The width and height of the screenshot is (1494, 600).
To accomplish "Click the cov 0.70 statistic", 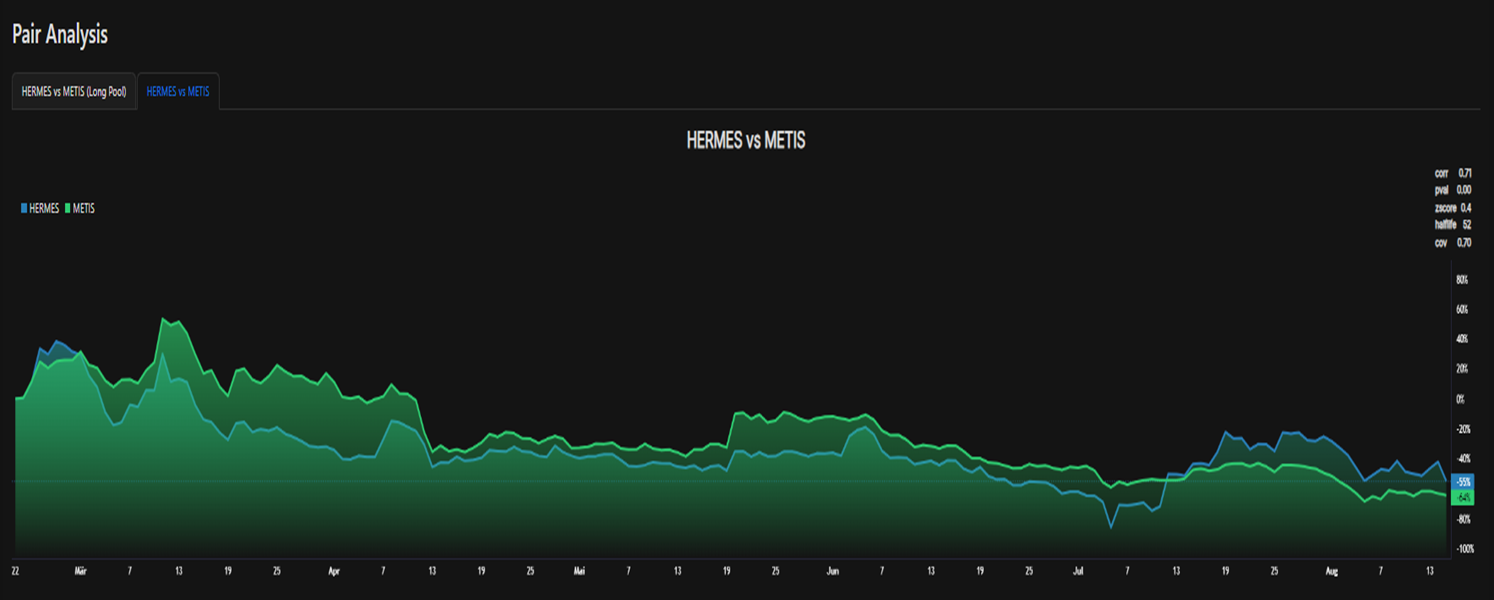I will click(x=1452, y=242).
